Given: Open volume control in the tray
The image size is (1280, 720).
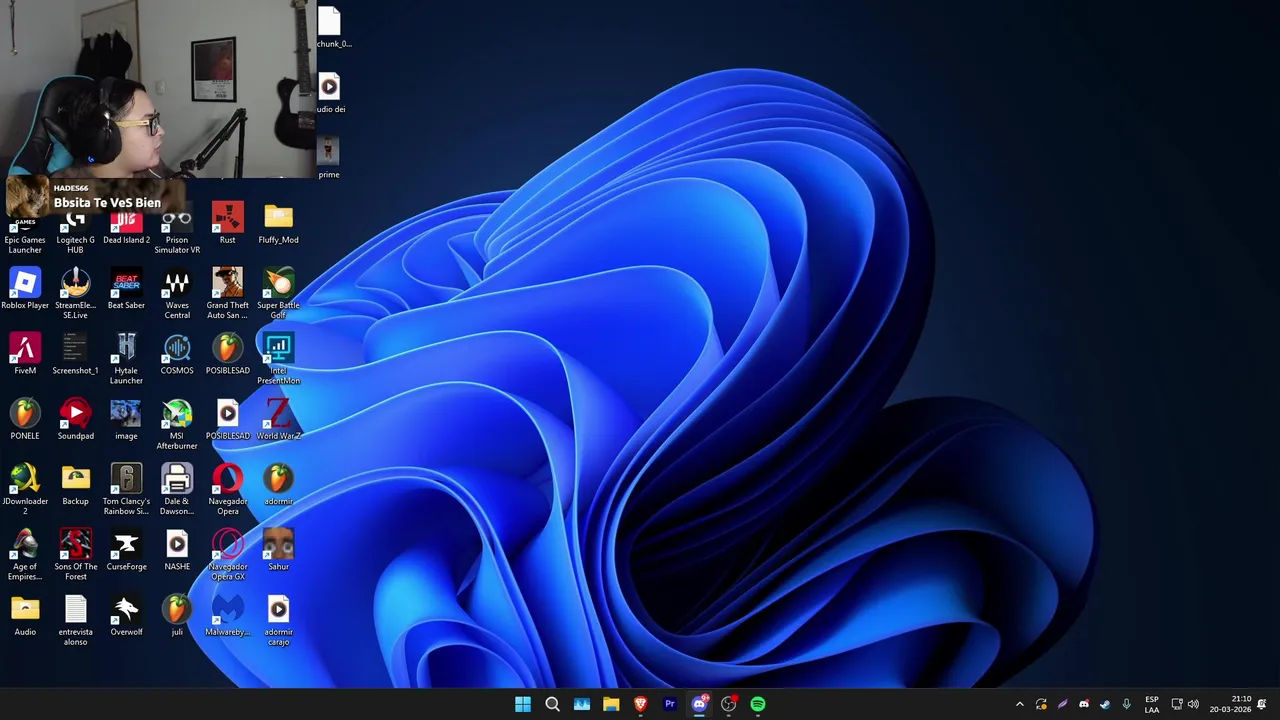Looking at the screenshot, I should coord(1193,704).
